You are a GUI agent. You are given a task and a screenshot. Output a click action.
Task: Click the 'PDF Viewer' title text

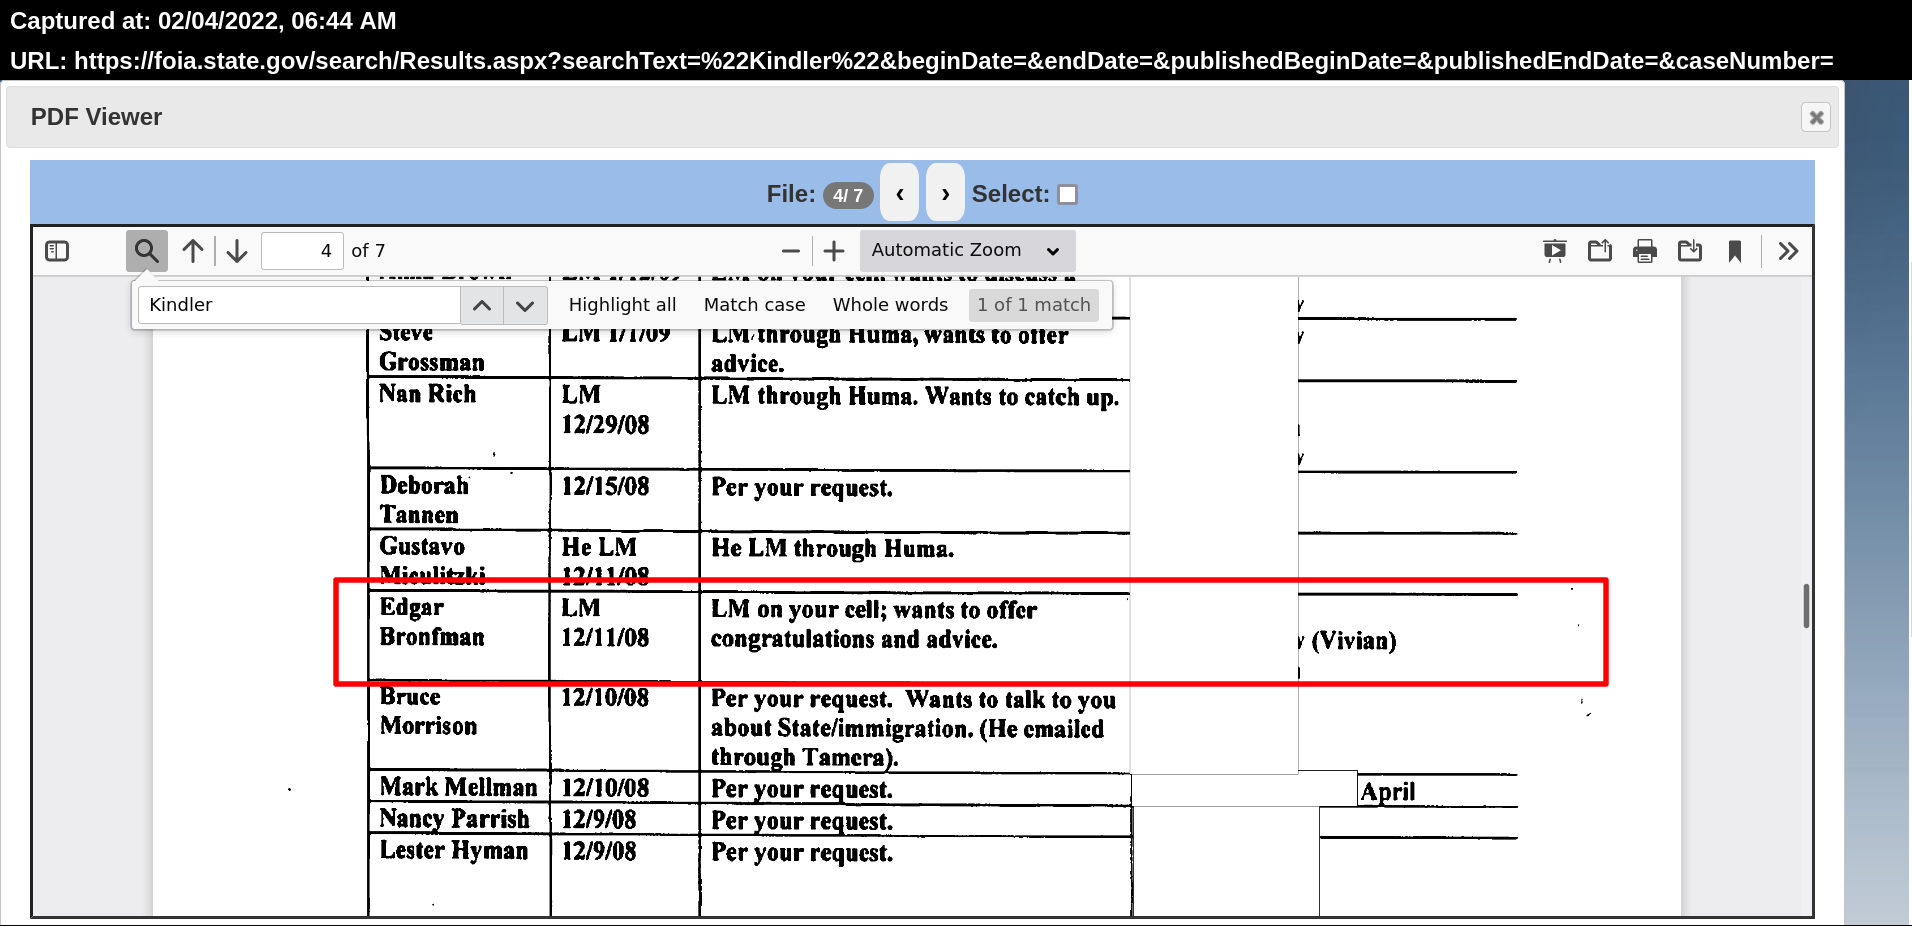(x=96, y=117)
